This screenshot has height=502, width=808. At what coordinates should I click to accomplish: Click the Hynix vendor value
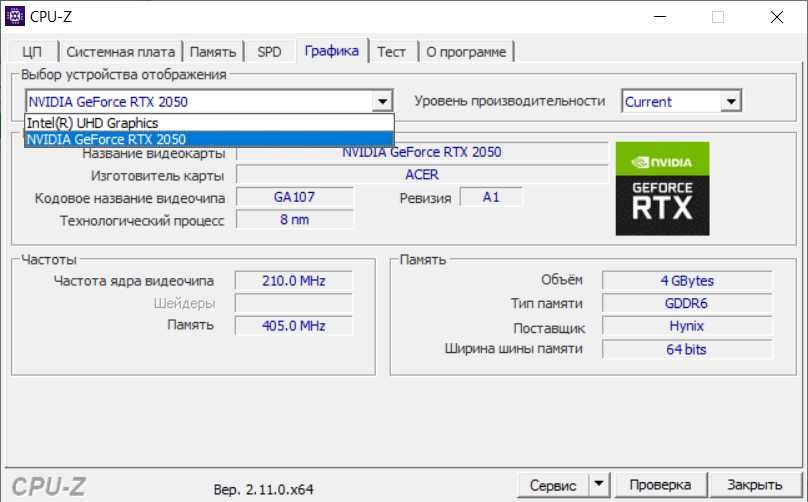pos(687,326)
